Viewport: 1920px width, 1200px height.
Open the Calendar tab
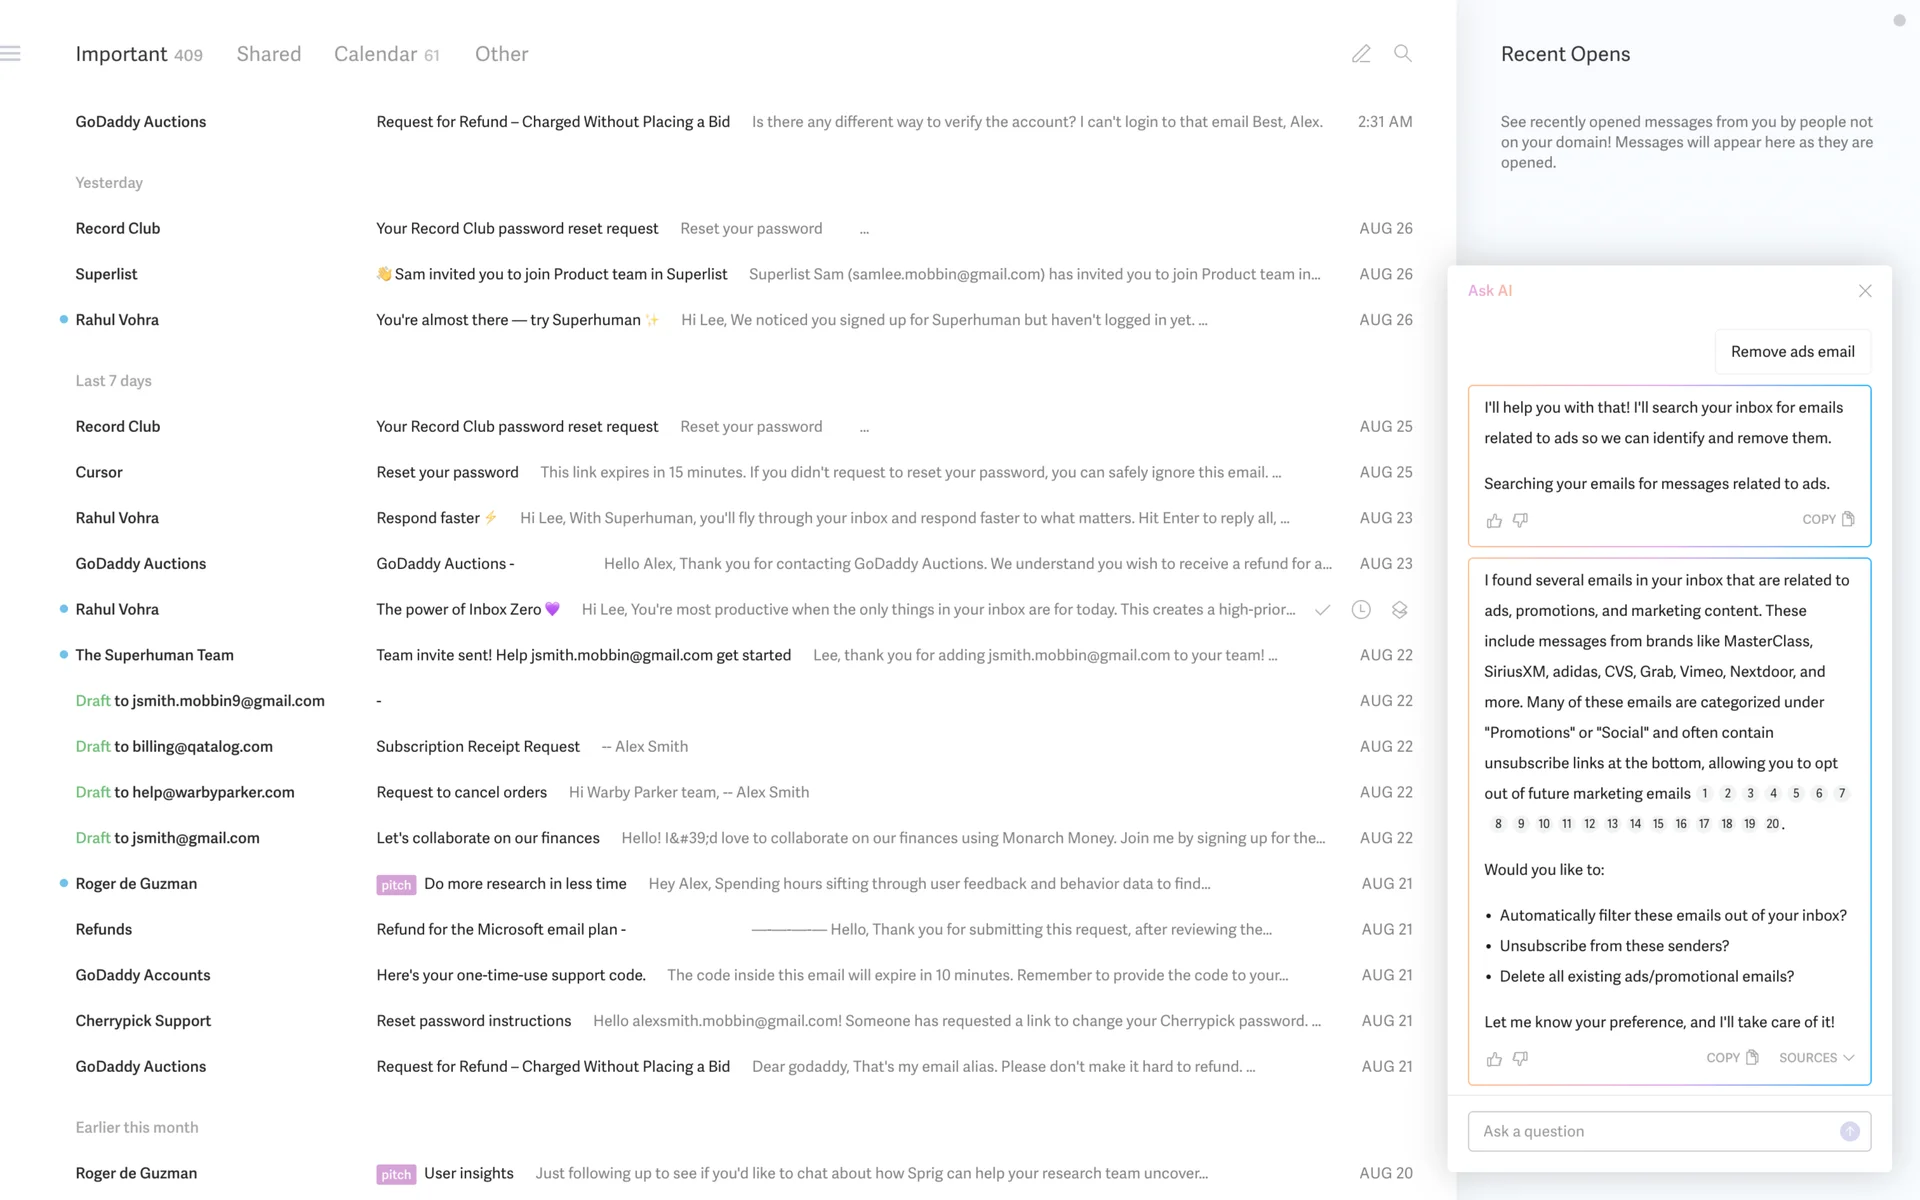tap(386, 54)
